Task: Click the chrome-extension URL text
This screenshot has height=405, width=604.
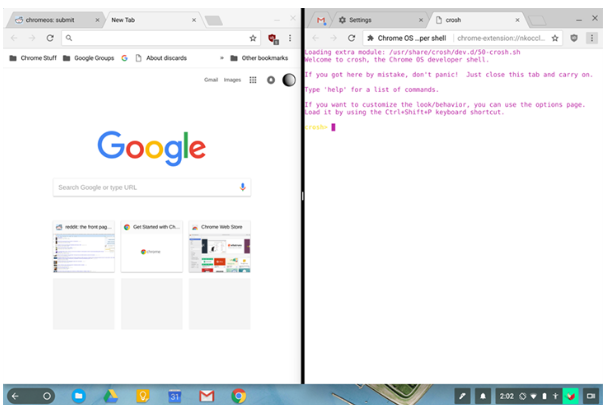Action: click(501, 38)
